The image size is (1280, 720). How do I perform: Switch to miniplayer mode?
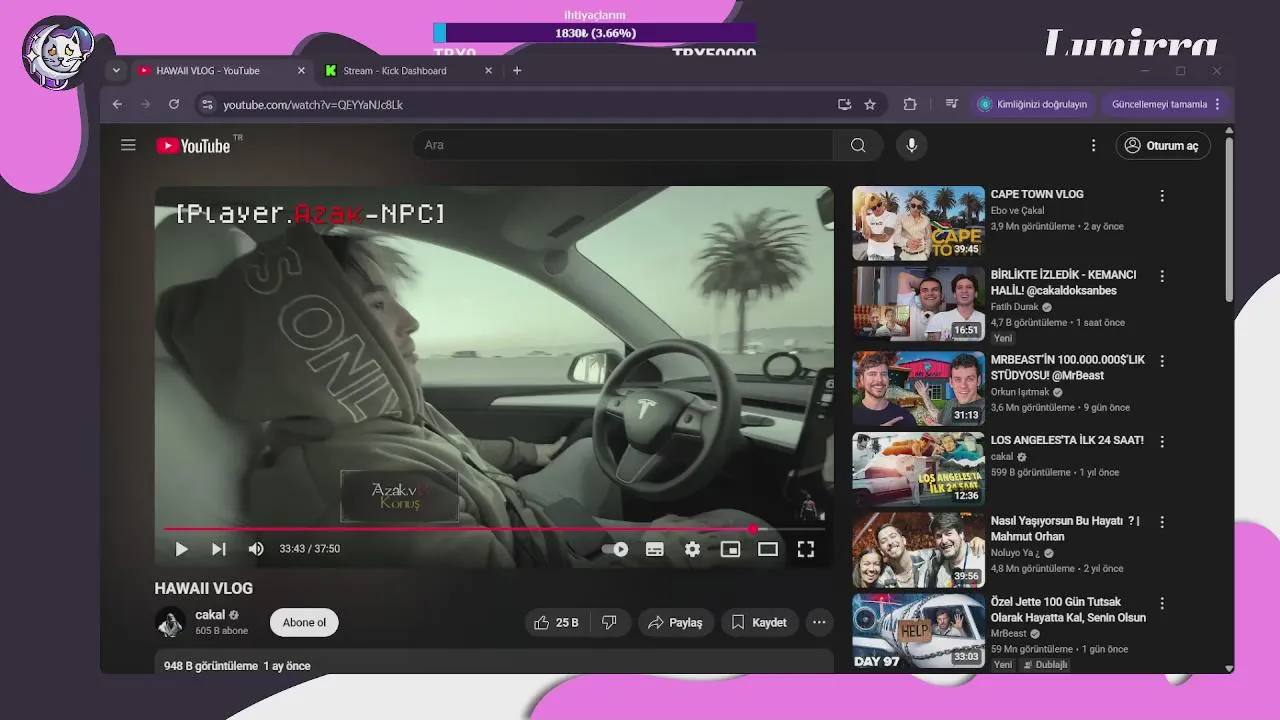point(730,549)
